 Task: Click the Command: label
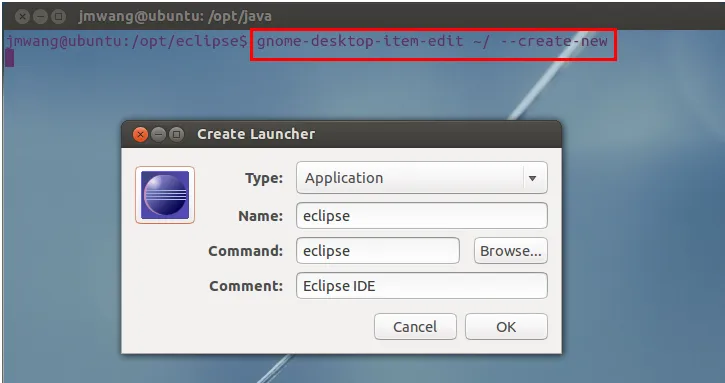coord(246,251)
